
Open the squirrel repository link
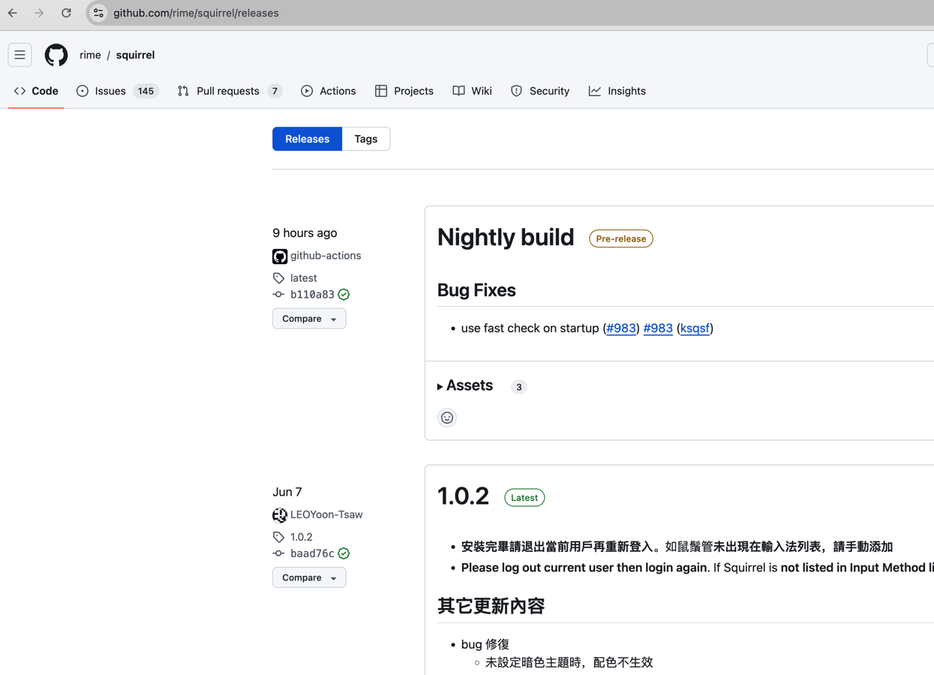135,55
